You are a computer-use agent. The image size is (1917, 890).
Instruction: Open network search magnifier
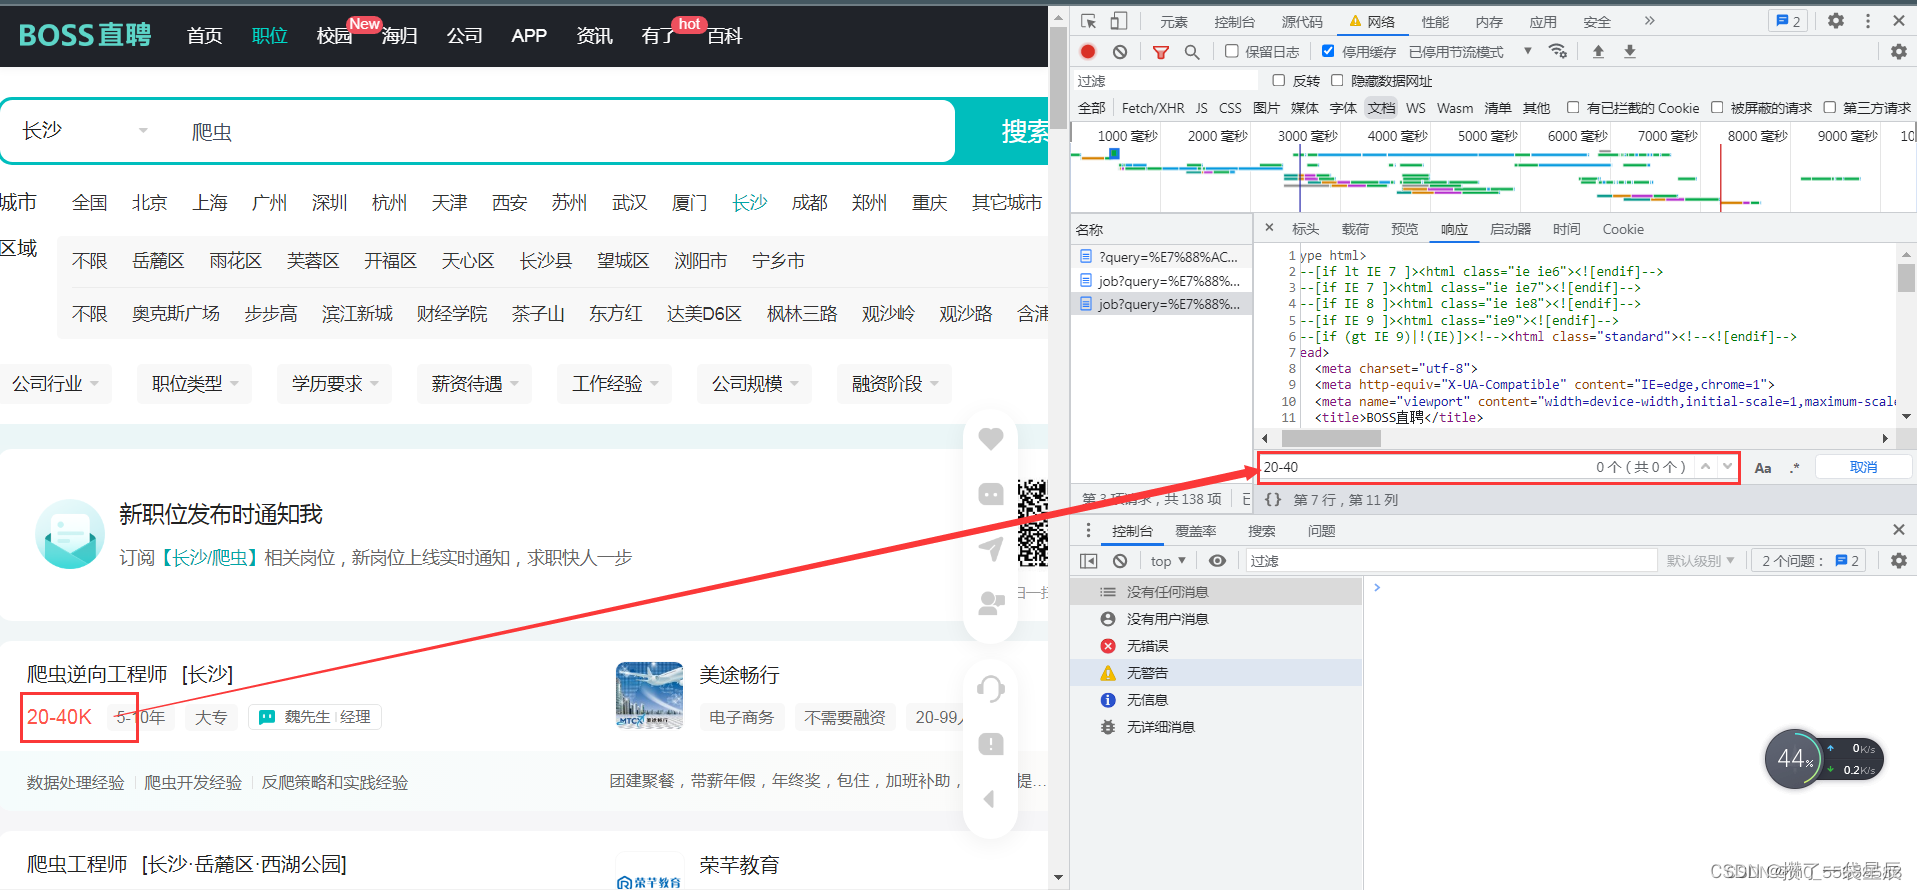click(1192, 52)
